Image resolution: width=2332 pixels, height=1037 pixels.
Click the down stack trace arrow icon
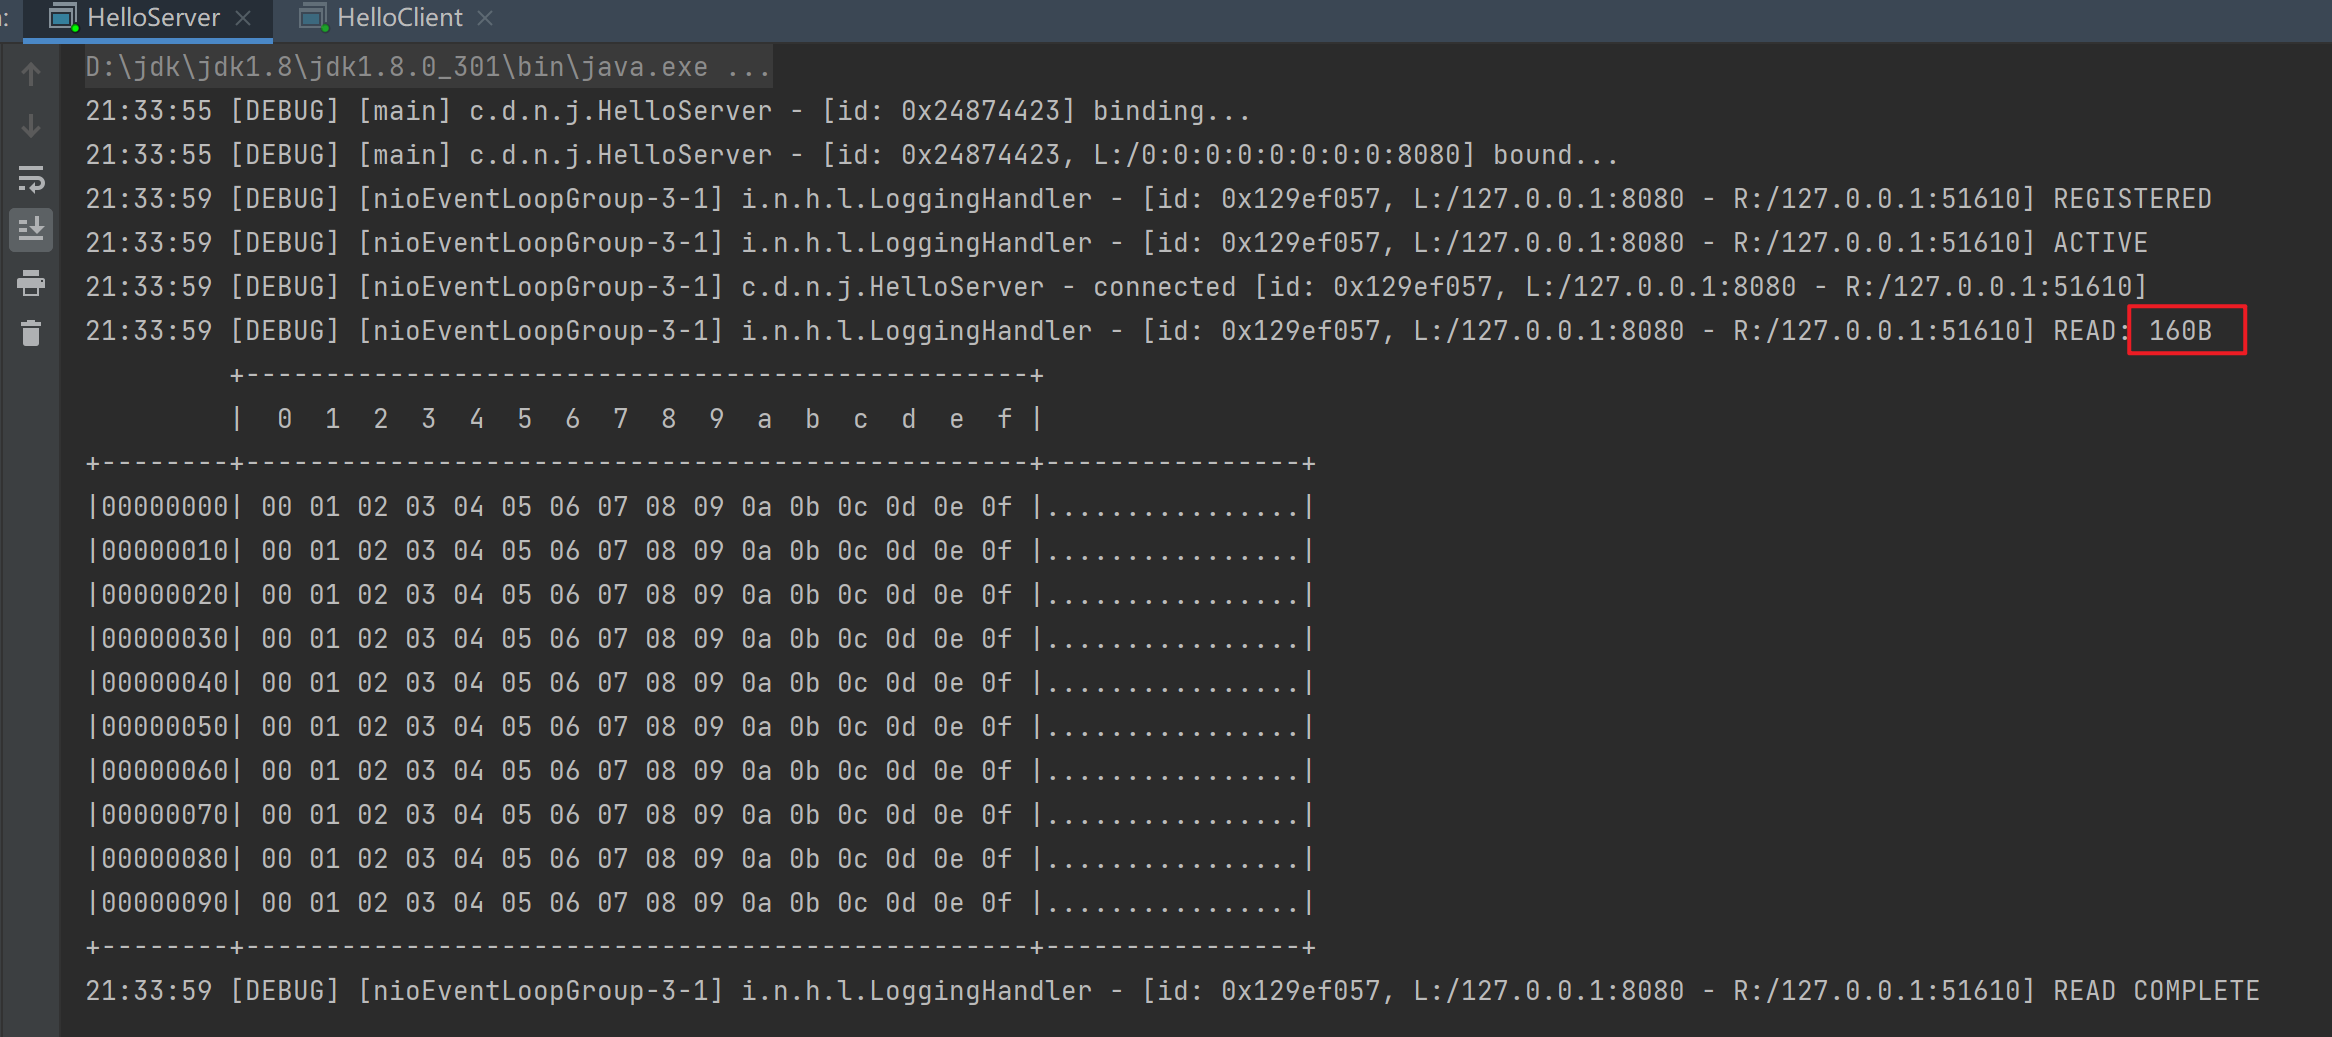pyautogui.click(x=31, y=127)
